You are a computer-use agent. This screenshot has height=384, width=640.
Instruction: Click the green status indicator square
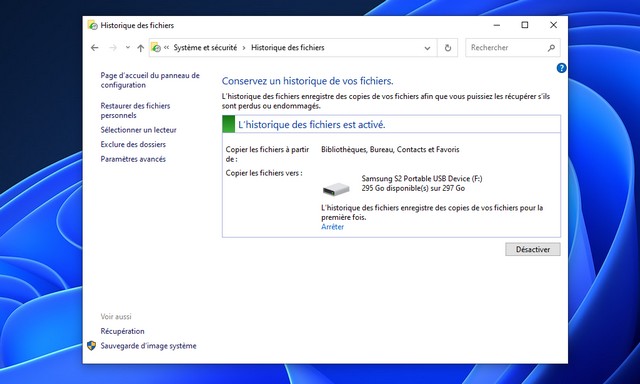point(229,124)
